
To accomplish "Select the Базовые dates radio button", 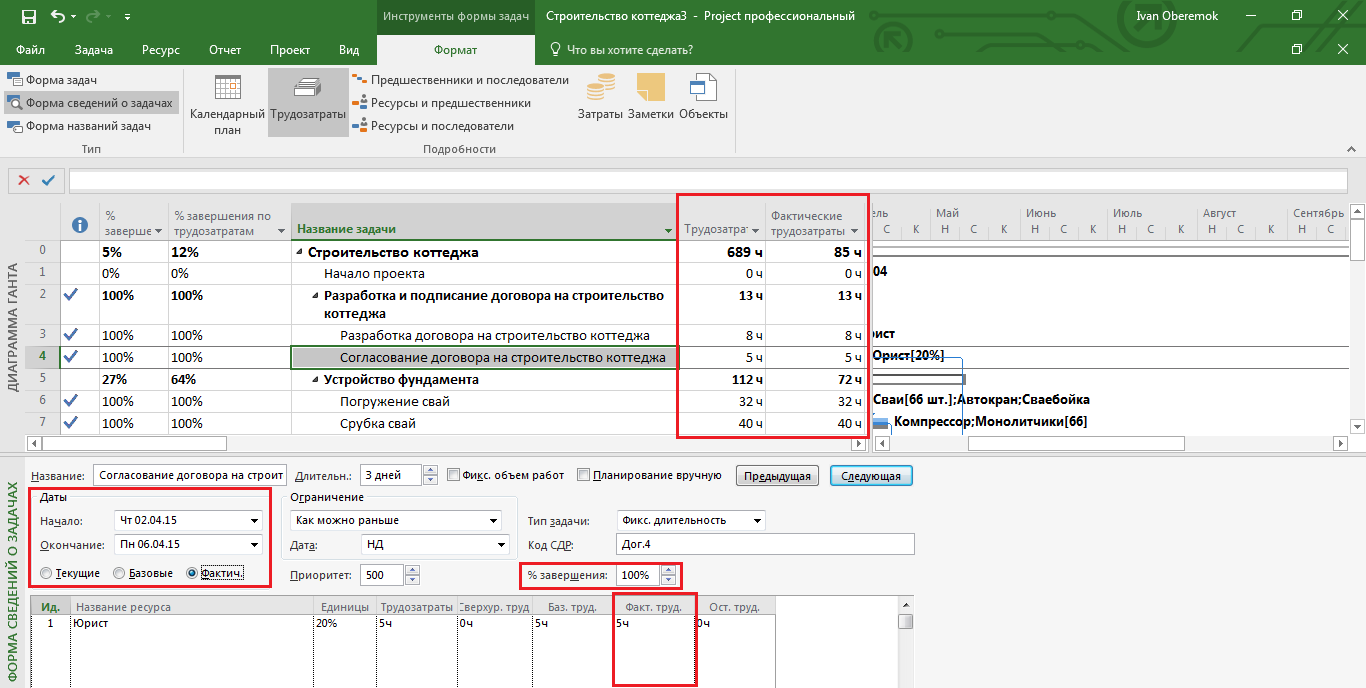I will (x=119, y=573).
